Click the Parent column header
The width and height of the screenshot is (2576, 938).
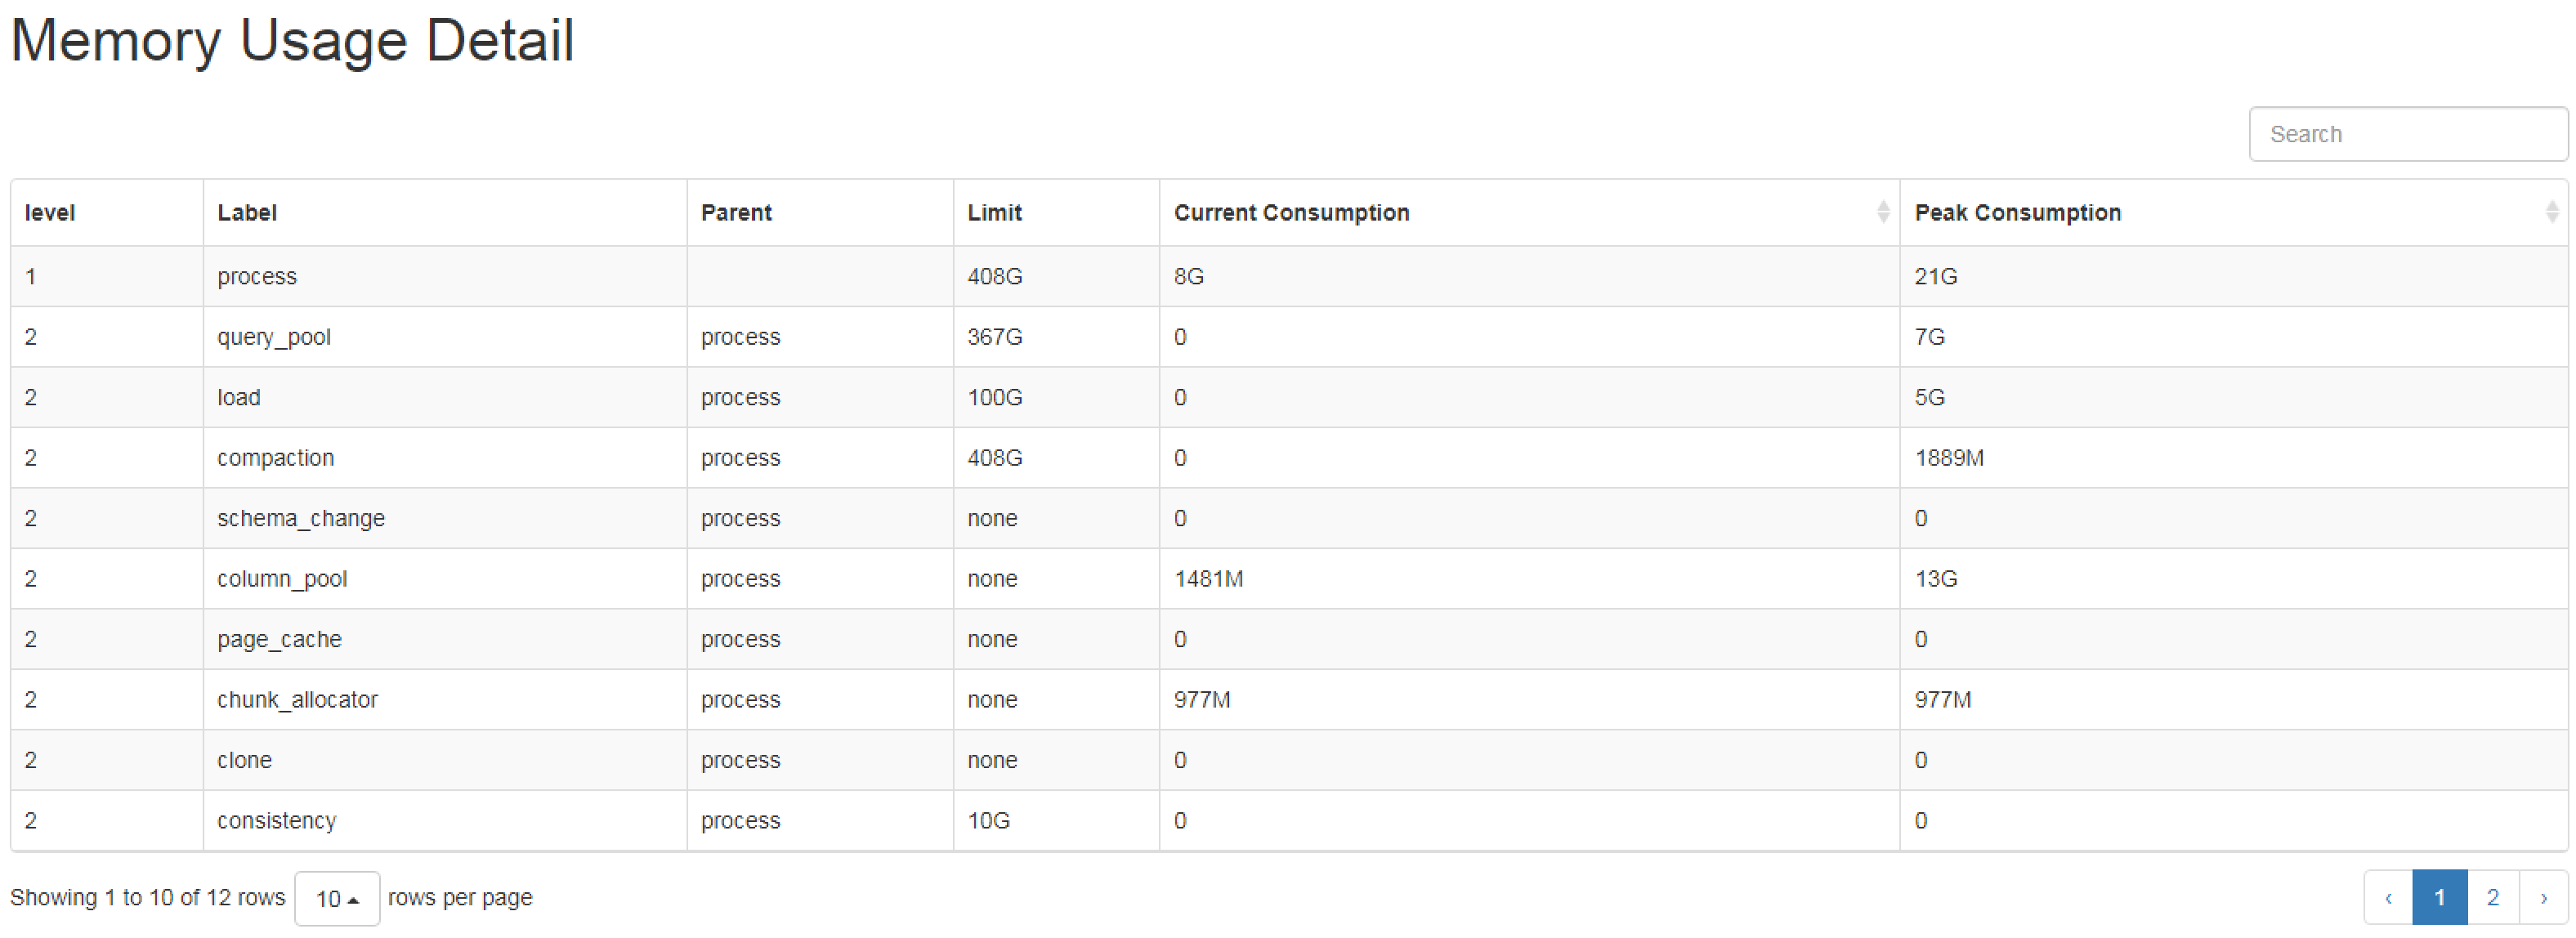(736, 213)
